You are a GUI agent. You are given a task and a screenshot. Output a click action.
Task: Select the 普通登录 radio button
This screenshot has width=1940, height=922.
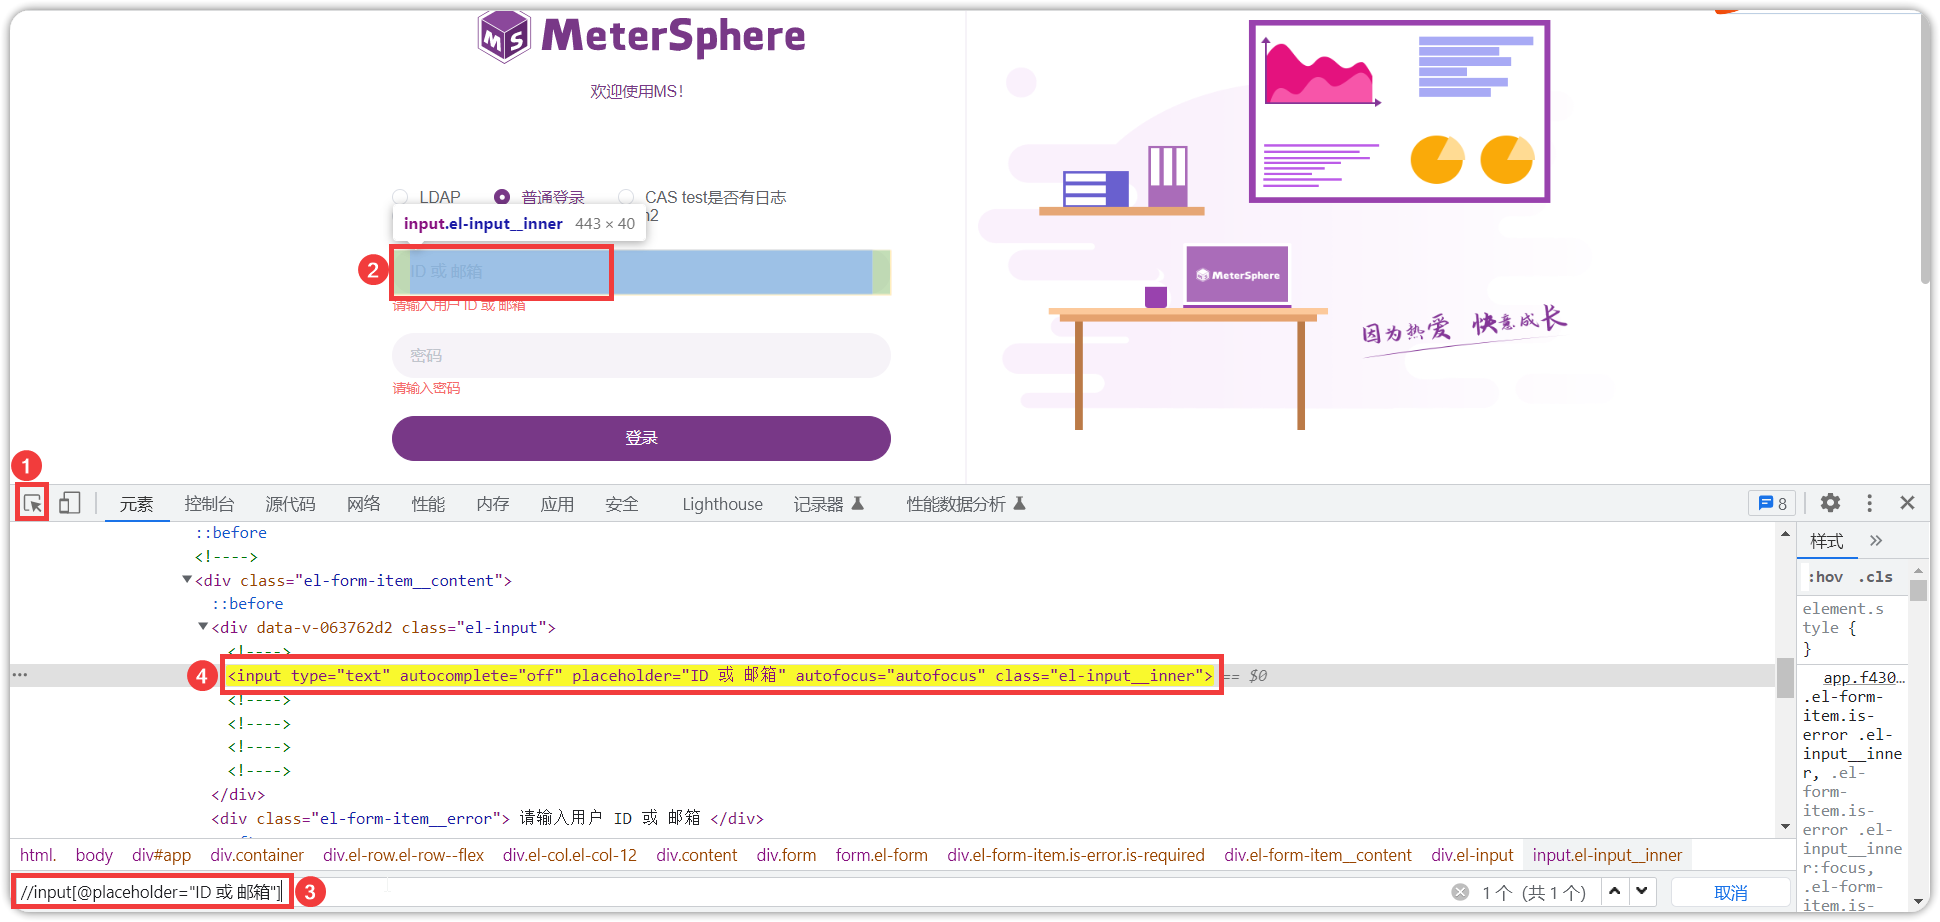(x=502, y=197)
